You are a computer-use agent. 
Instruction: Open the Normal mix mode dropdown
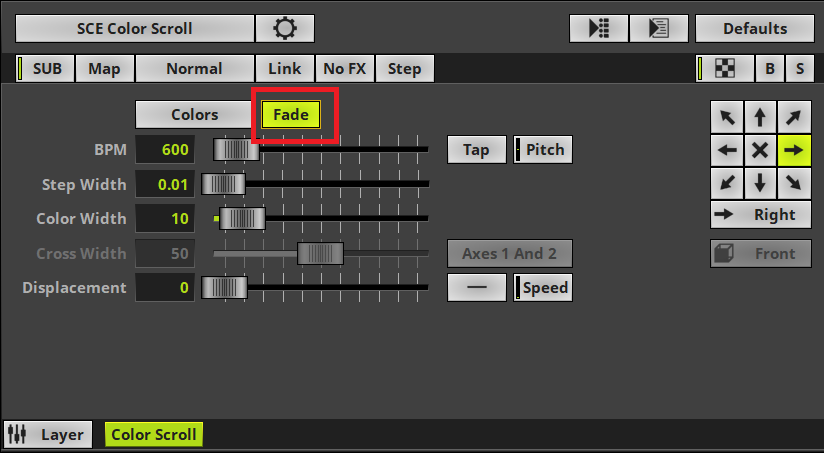point(194,69)
